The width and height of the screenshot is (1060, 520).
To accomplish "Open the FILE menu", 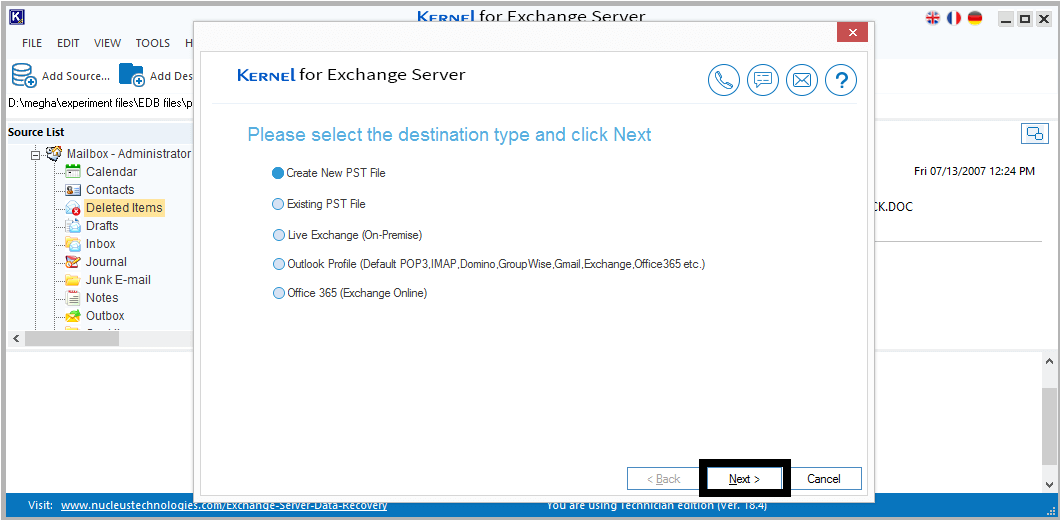I will [x=32, y=43].
